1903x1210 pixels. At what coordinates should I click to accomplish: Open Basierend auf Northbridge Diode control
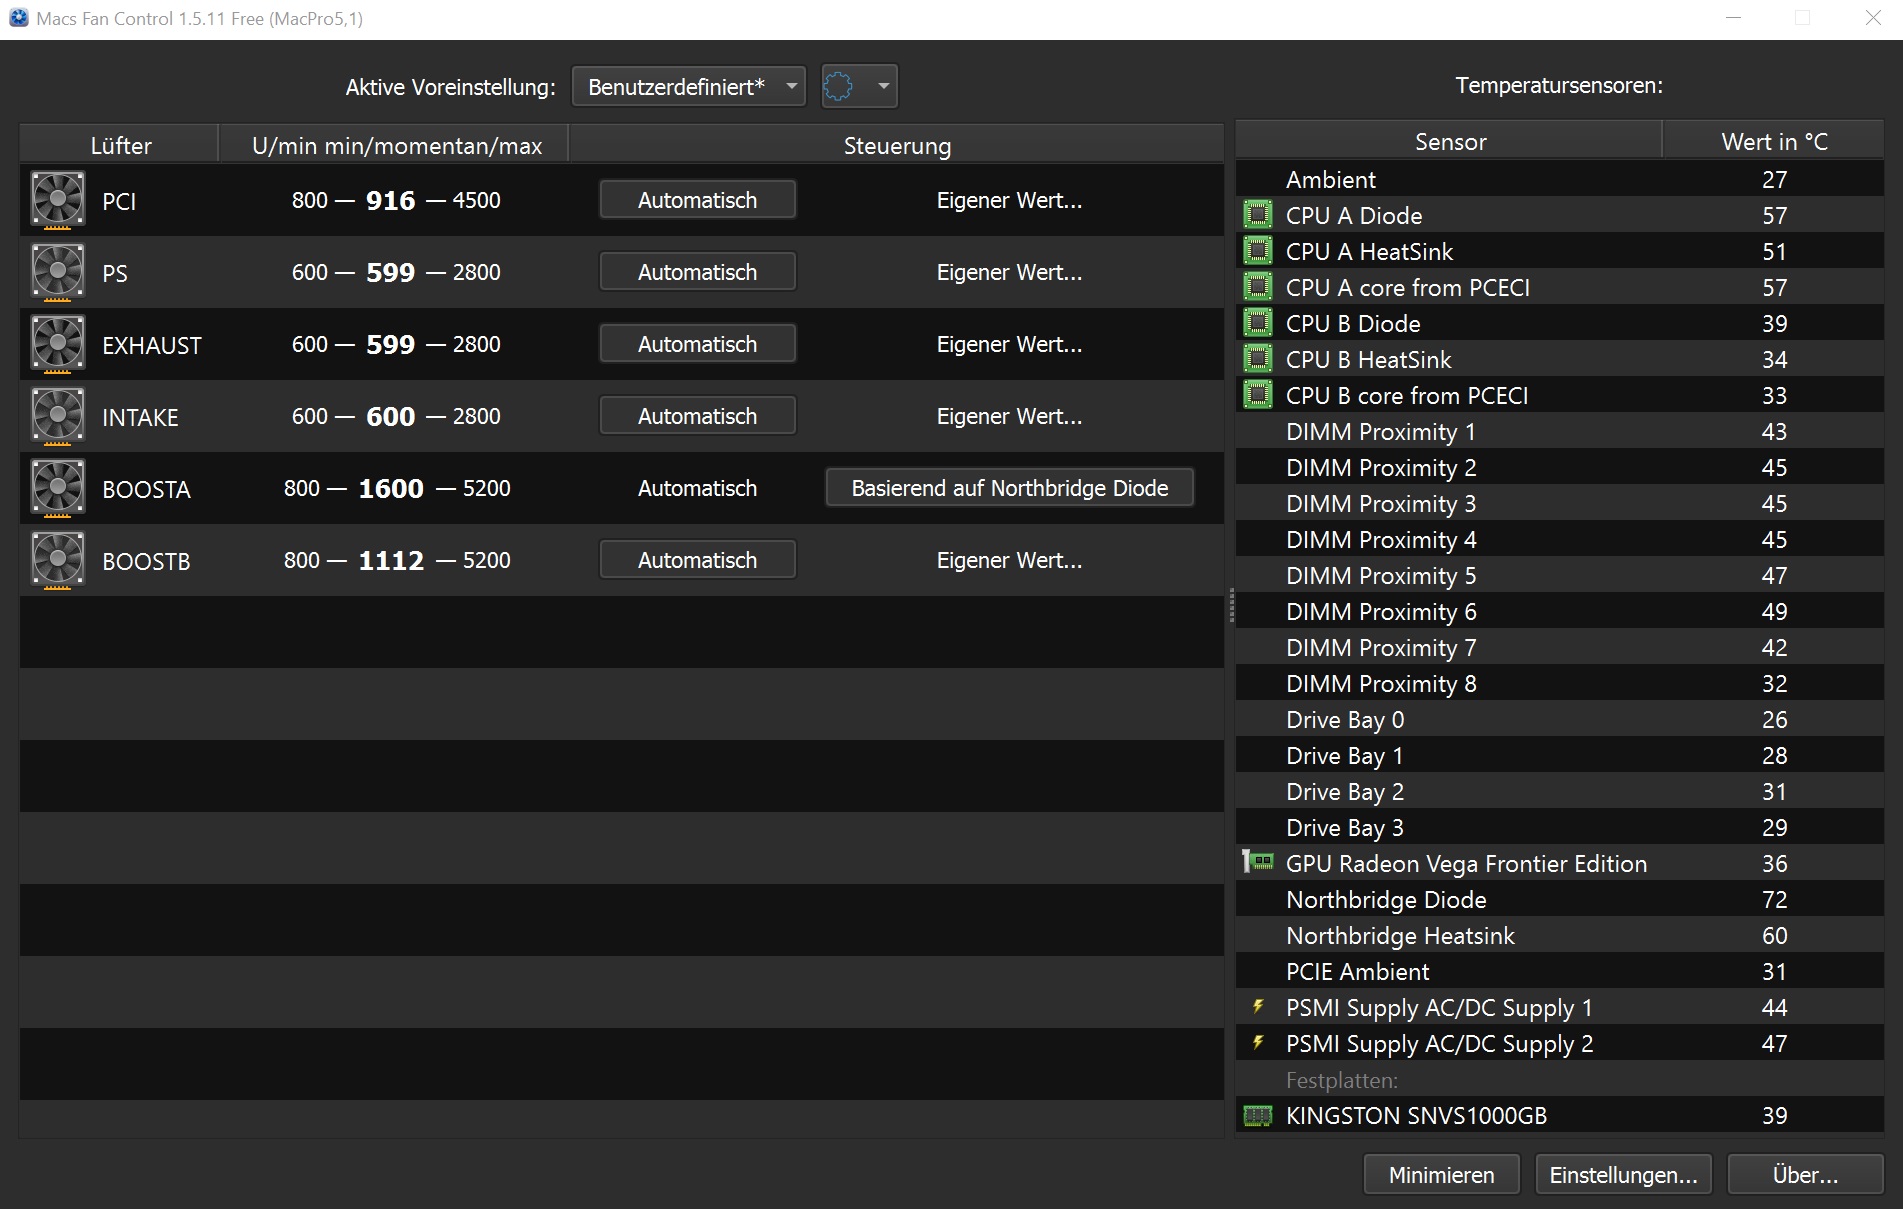[x=1008, y=488]
